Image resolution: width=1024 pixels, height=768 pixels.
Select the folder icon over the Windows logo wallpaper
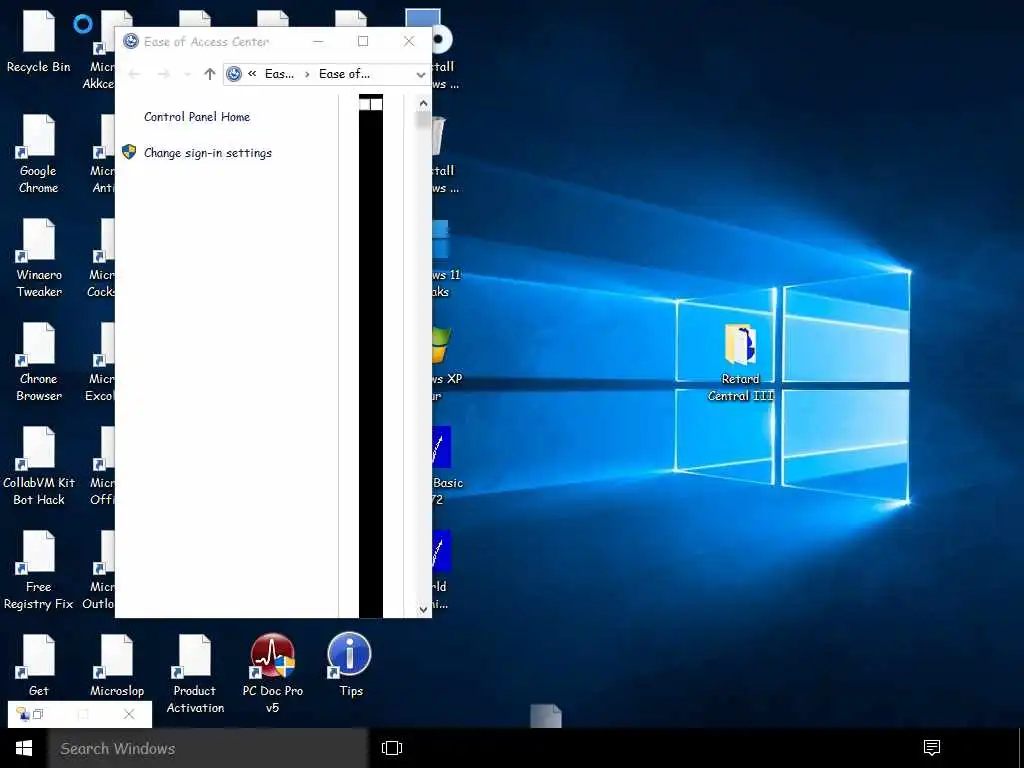(741, 362)
